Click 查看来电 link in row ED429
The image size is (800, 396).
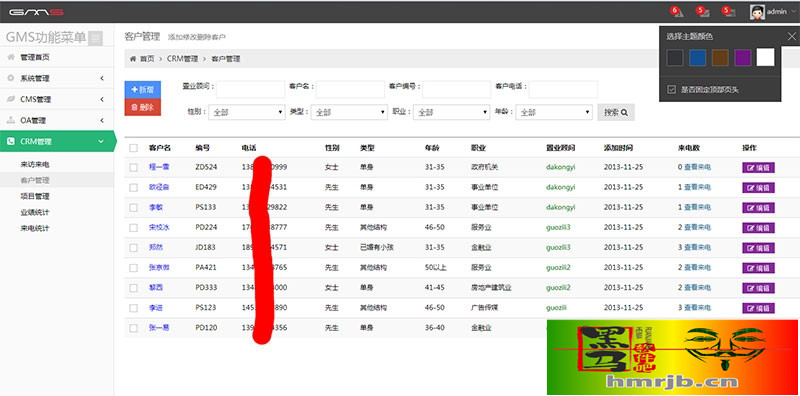[x=697, y=187]
